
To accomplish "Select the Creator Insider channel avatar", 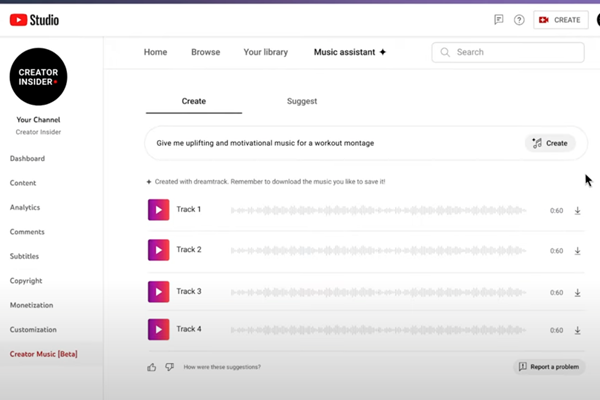I will (x=38, y=76).
